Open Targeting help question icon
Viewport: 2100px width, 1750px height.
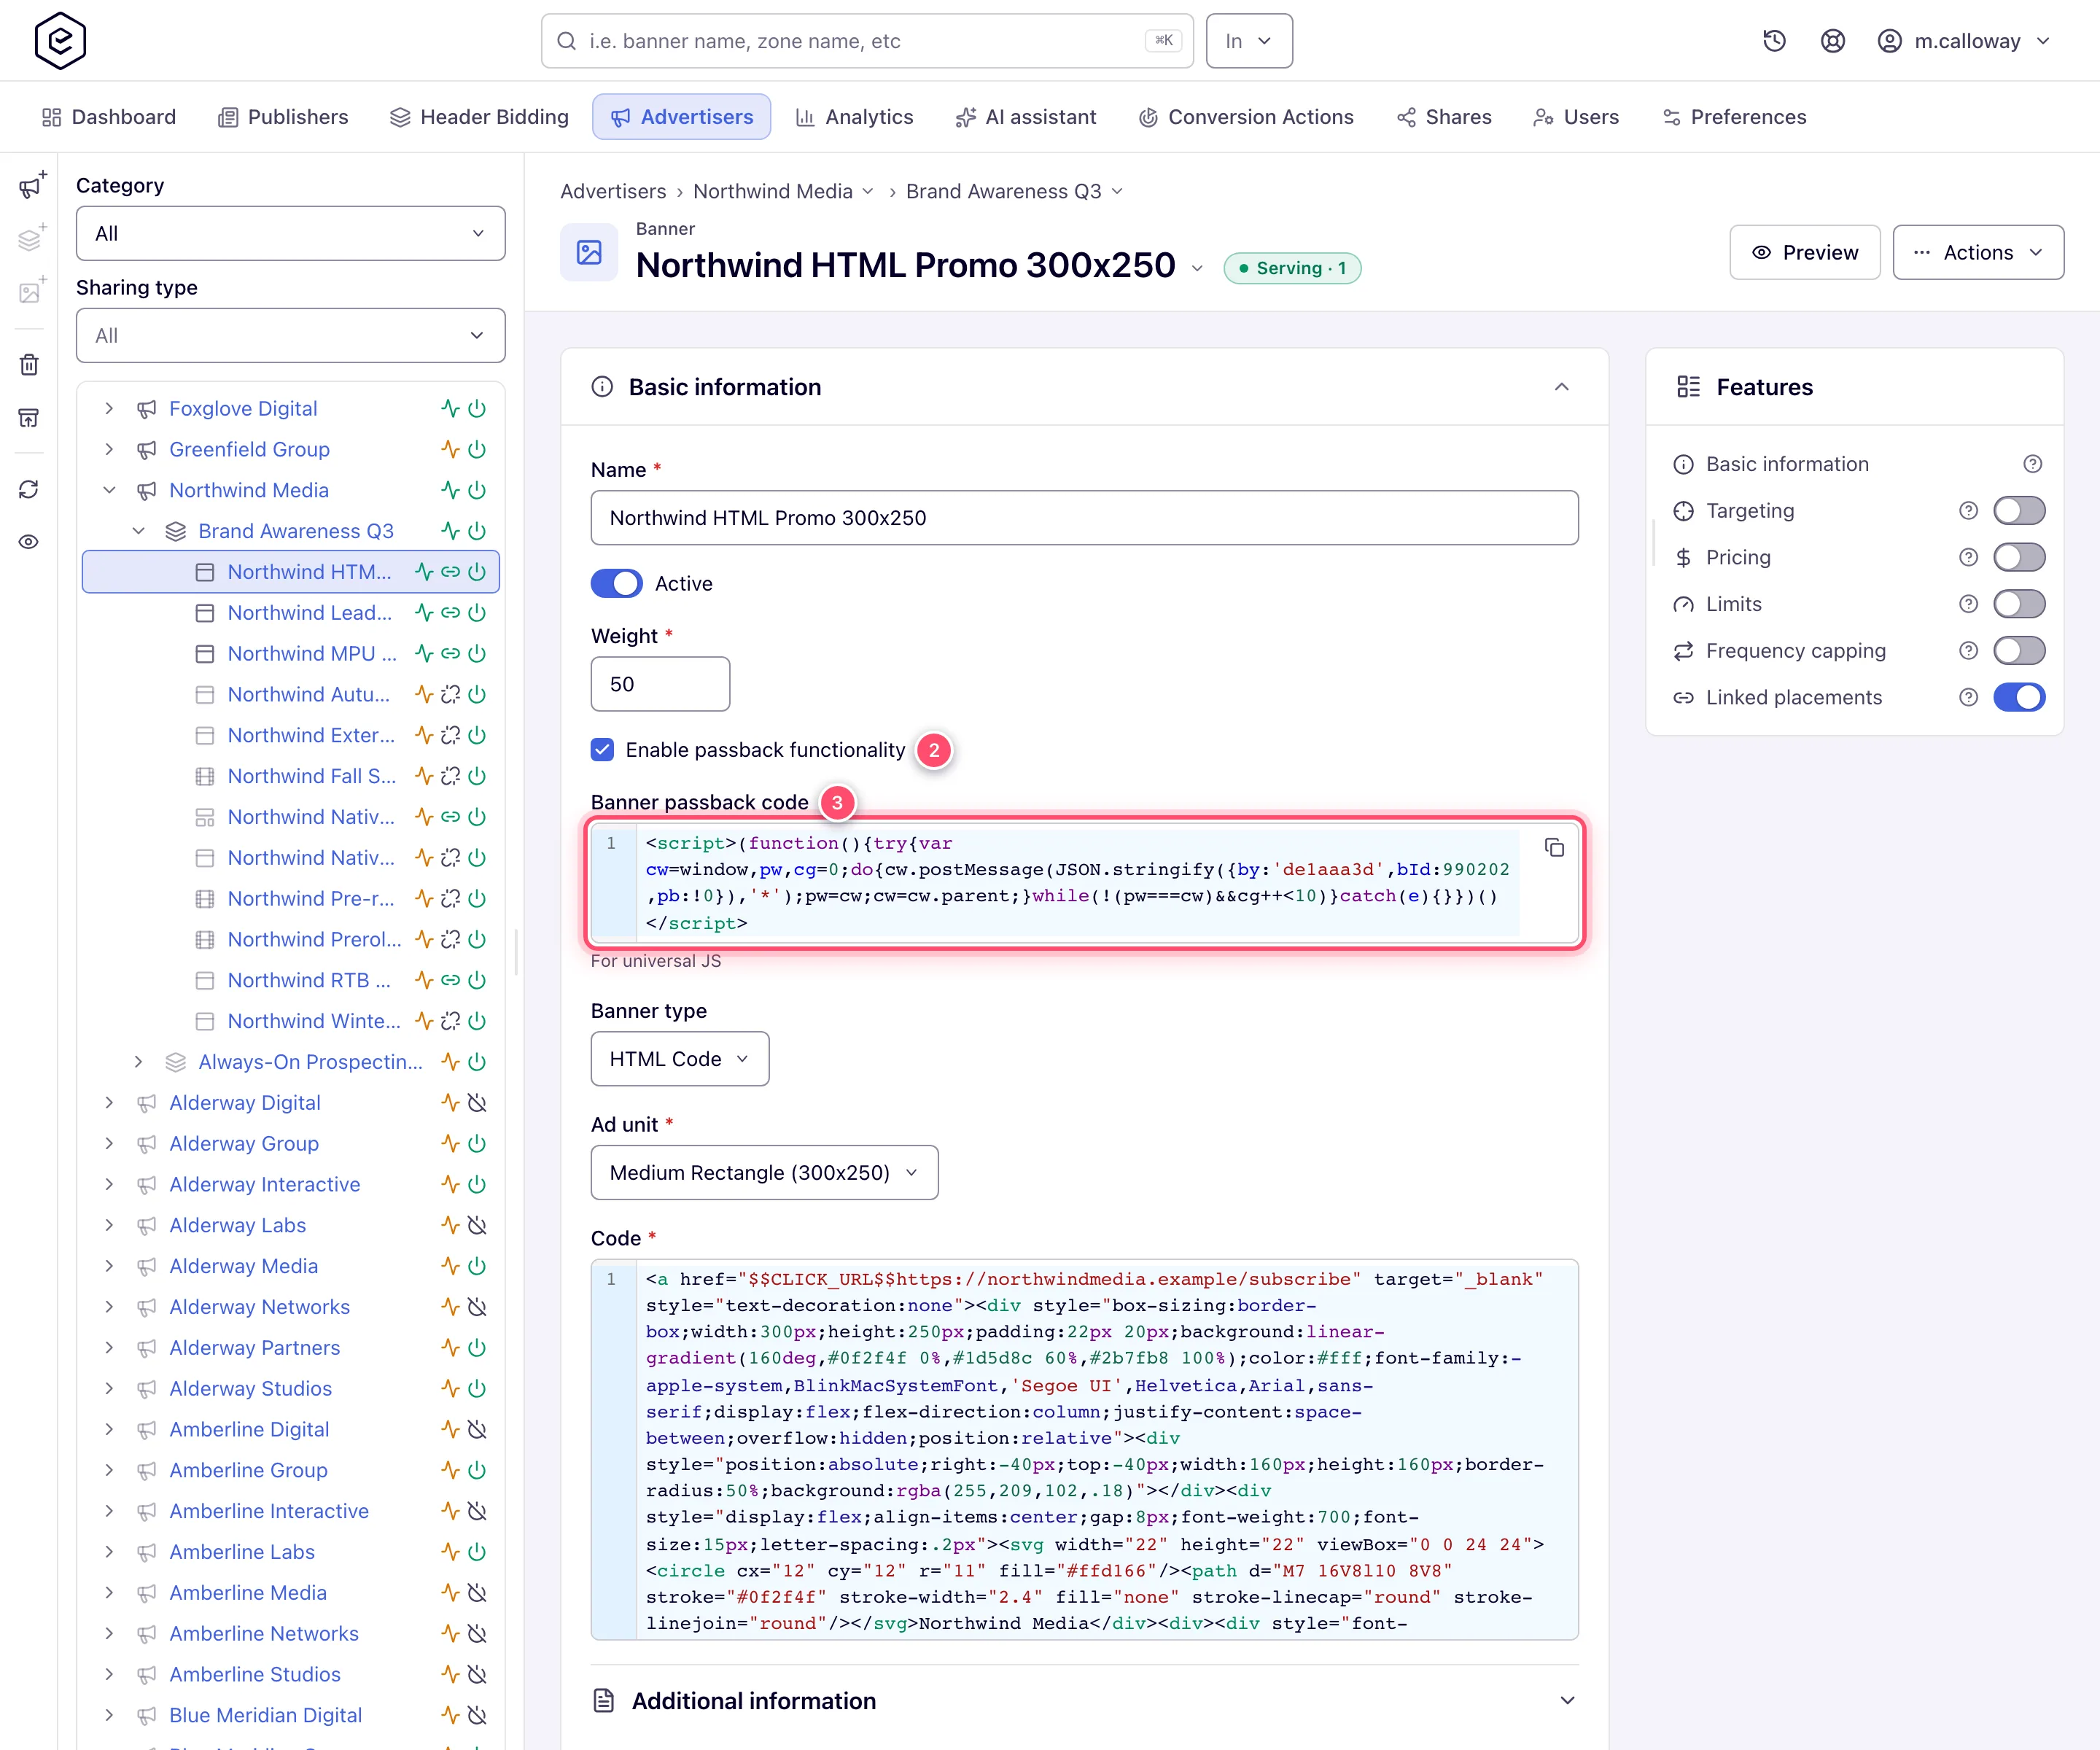point(1968,511)
